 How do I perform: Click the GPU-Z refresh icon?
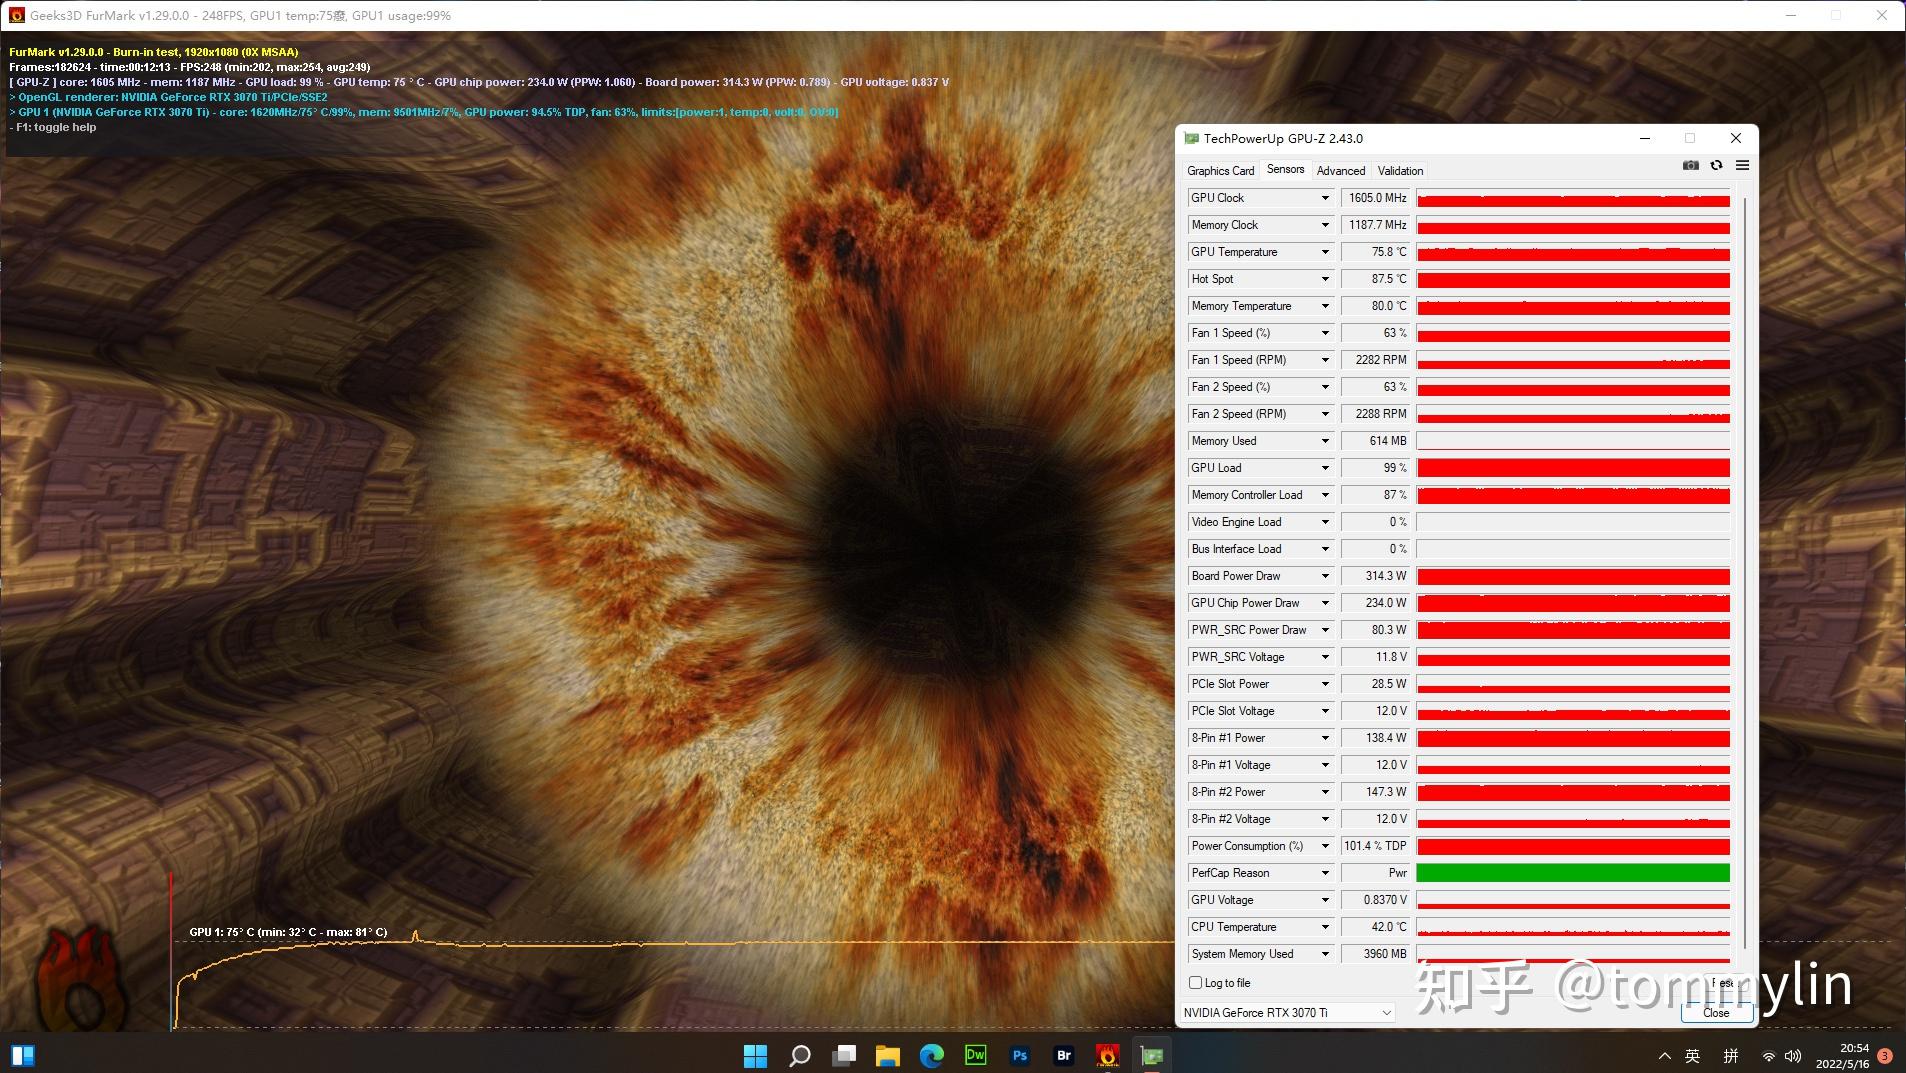(1716, 166)
